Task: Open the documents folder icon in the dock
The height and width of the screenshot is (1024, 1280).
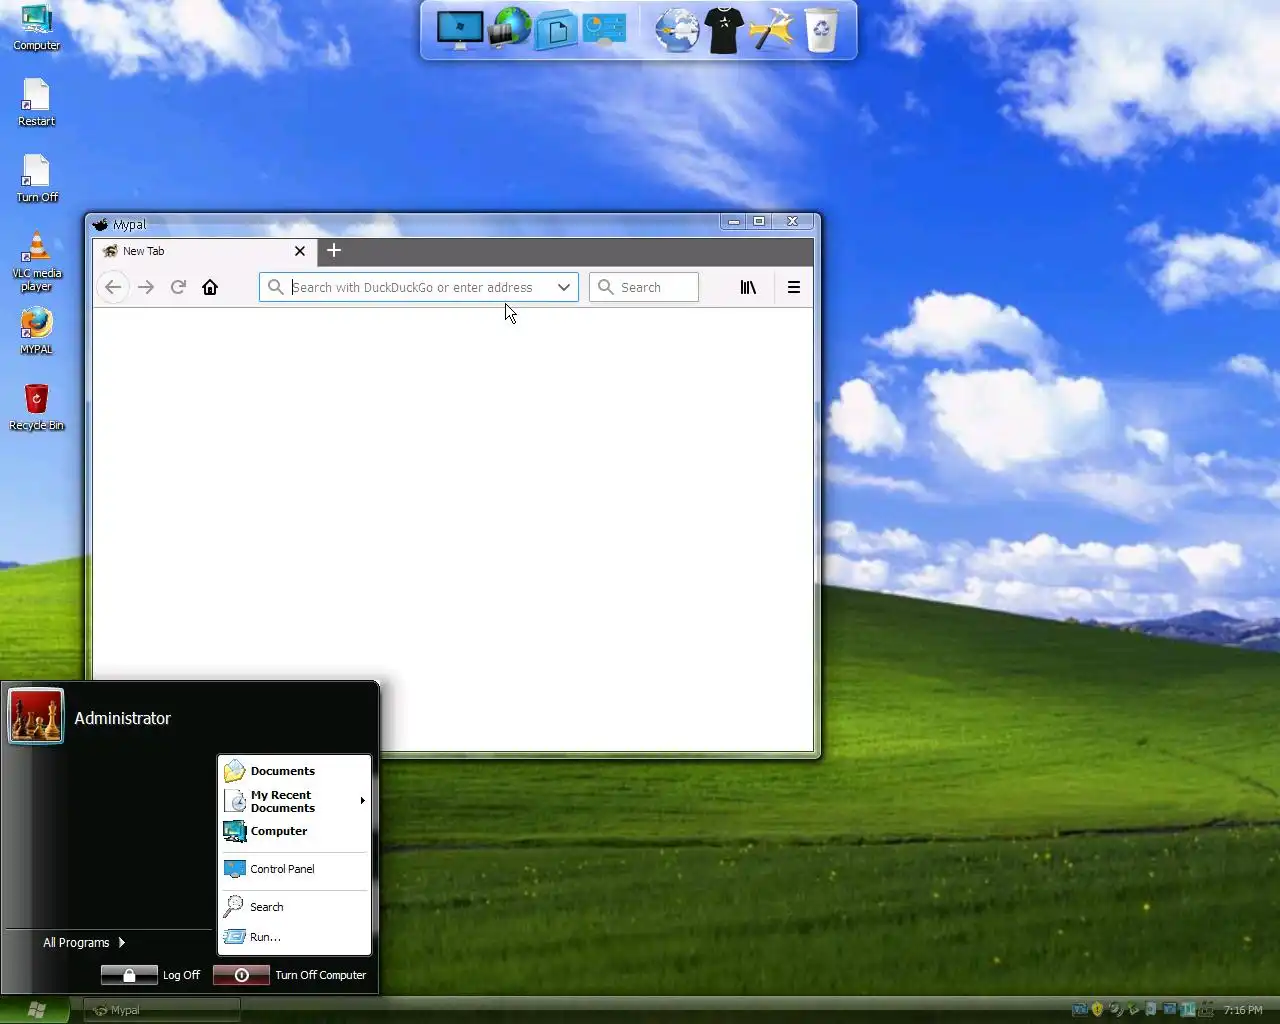Action: click(556, 30)
